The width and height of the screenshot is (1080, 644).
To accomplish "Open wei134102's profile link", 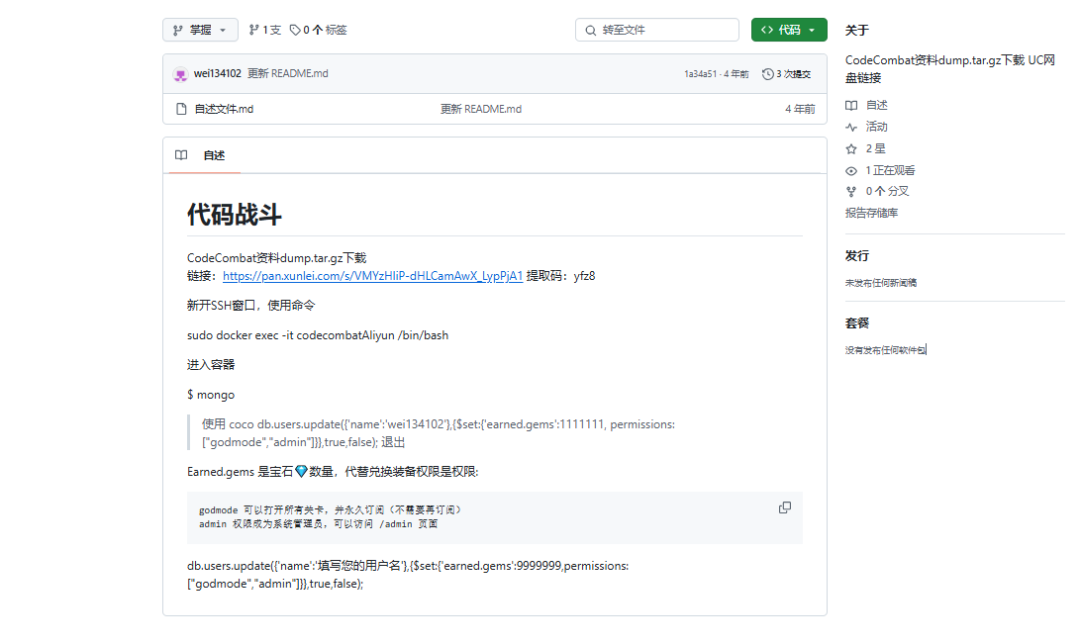I will pos(216,73).
